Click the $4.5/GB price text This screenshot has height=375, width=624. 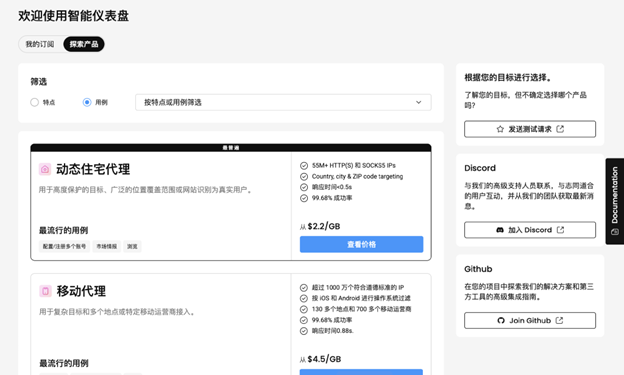click(324, 359)
